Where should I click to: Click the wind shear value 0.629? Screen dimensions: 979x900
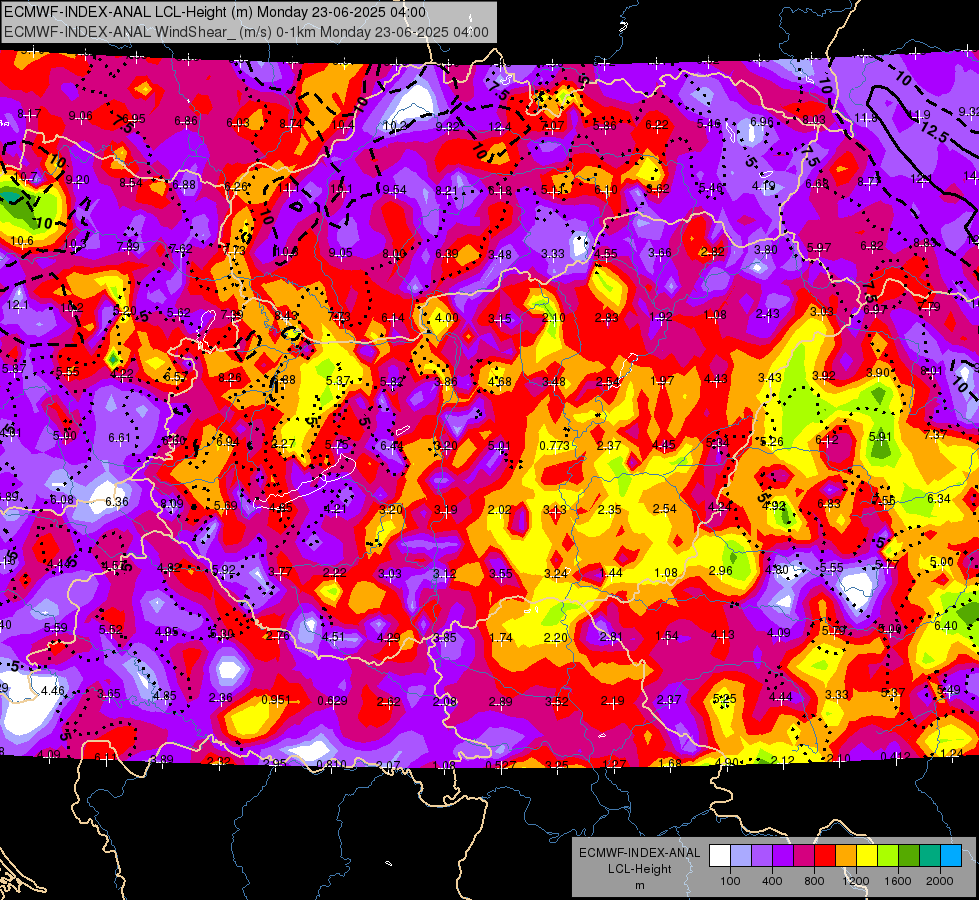[332, 701]
